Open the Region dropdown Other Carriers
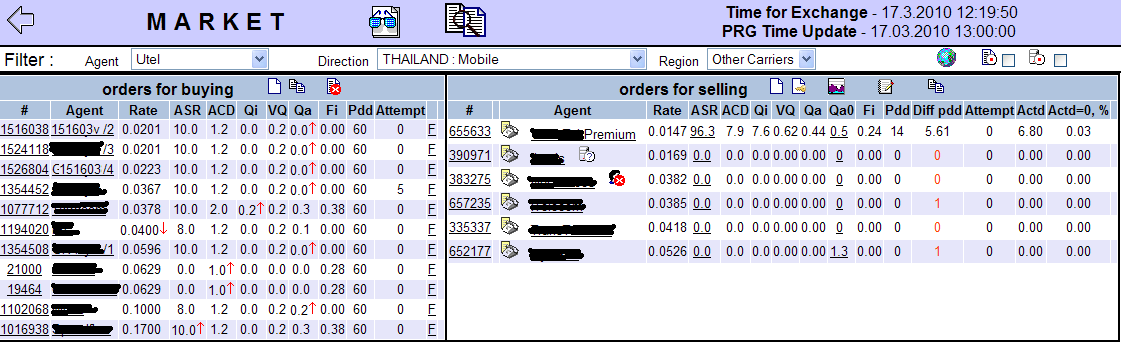This screenshot has height=361, width=1121. click(761, 59)
